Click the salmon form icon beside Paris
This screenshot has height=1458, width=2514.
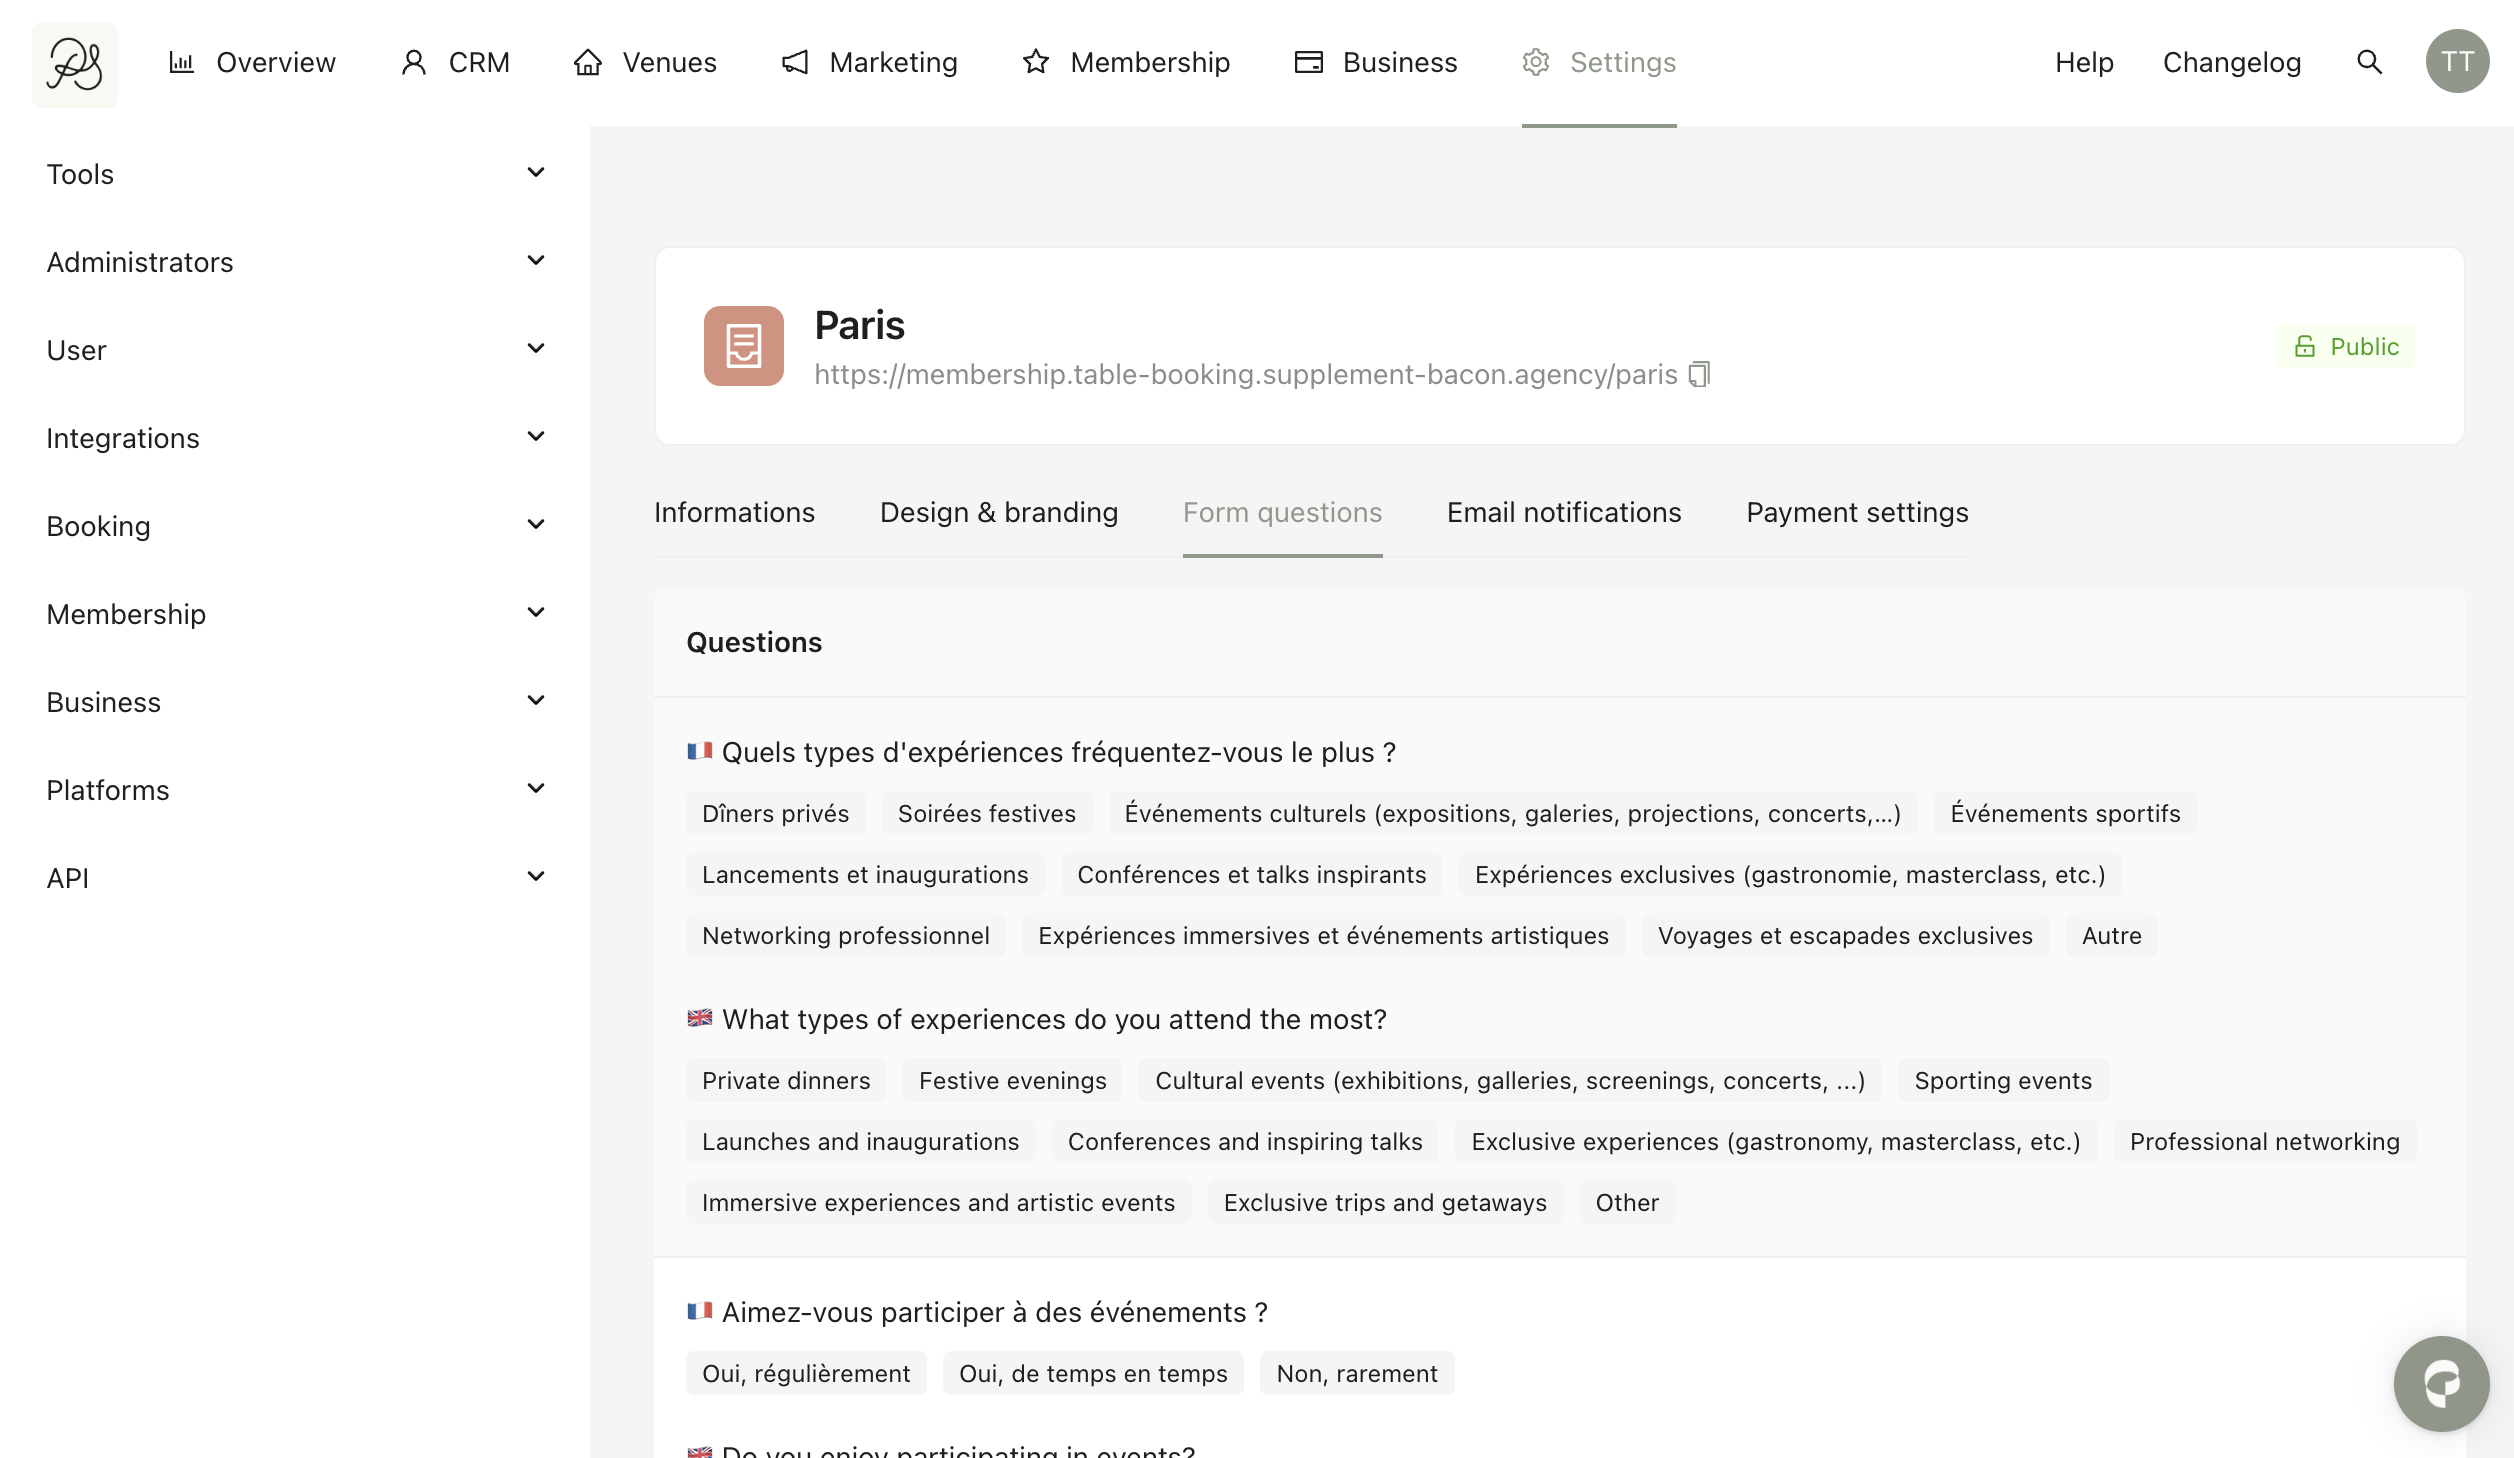[743, 346]
